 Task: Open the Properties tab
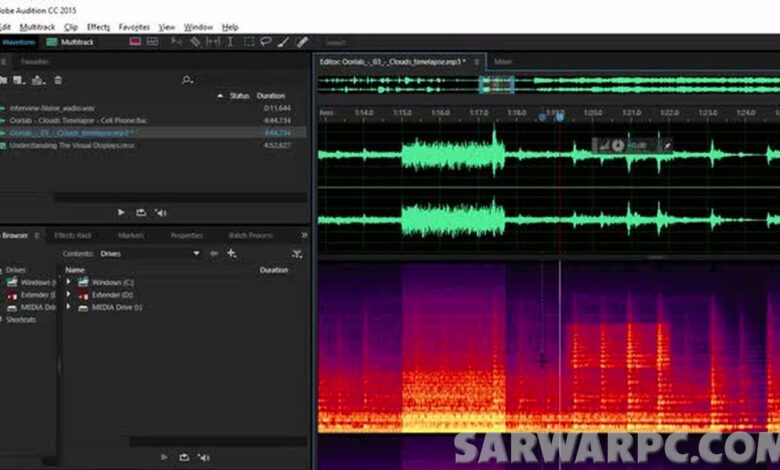tap(187, 235)
